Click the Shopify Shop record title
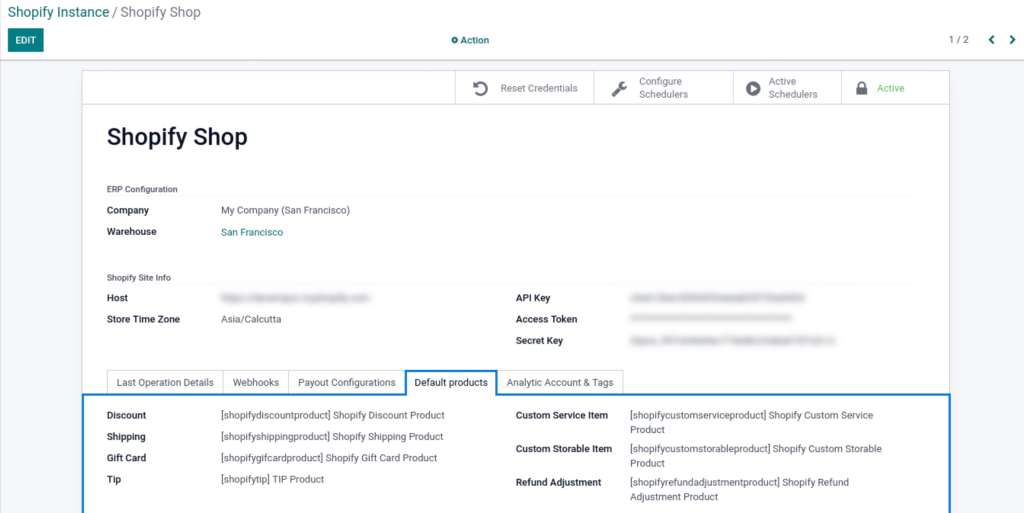 [x=177, y=137]
